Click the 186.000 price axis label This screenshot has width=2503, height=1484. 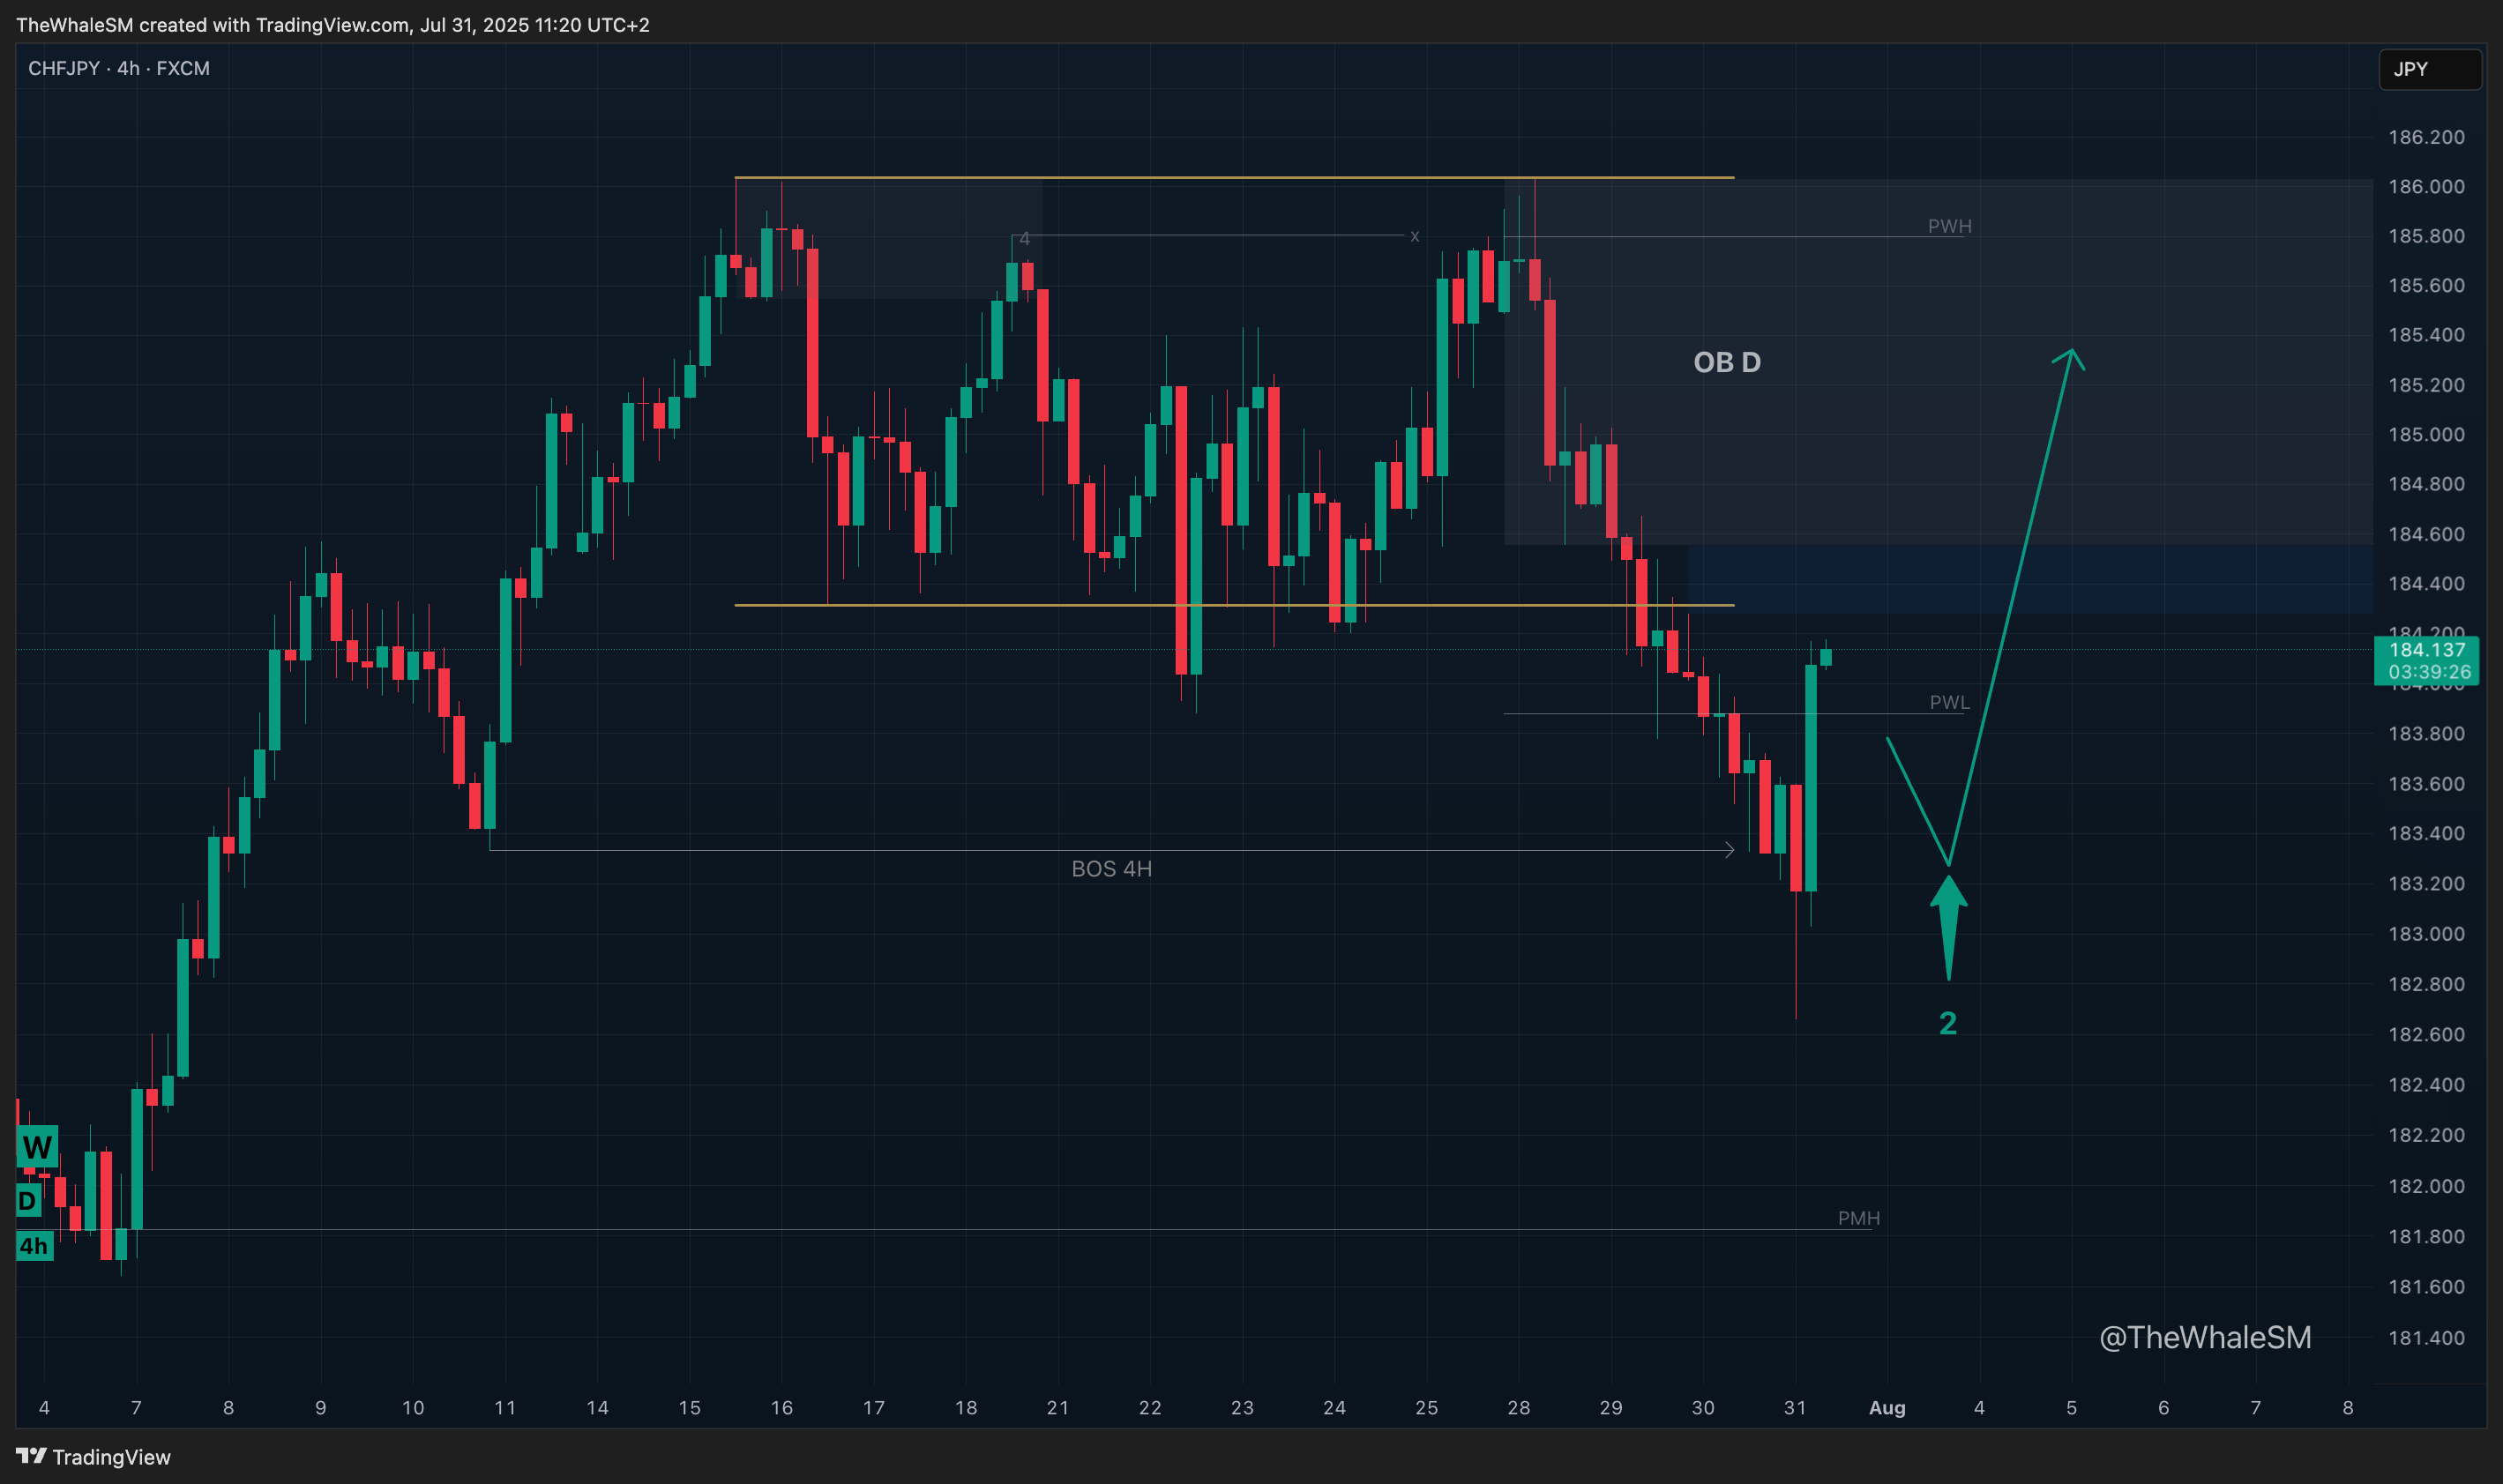click(x=2426, y=186)
